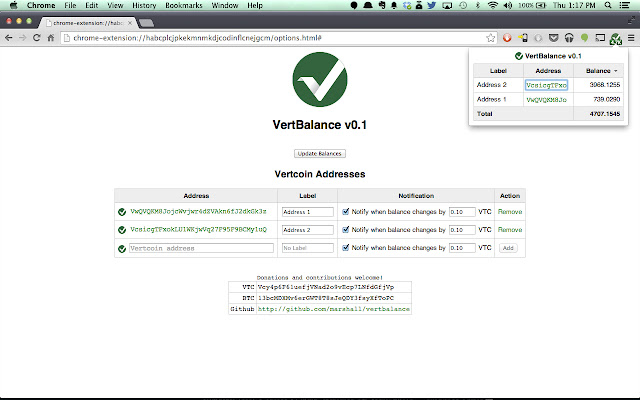The height and width of the screenshot is (400, 640).
Task: Remove Address 1 from list
Action: click(x=510, y=212)
